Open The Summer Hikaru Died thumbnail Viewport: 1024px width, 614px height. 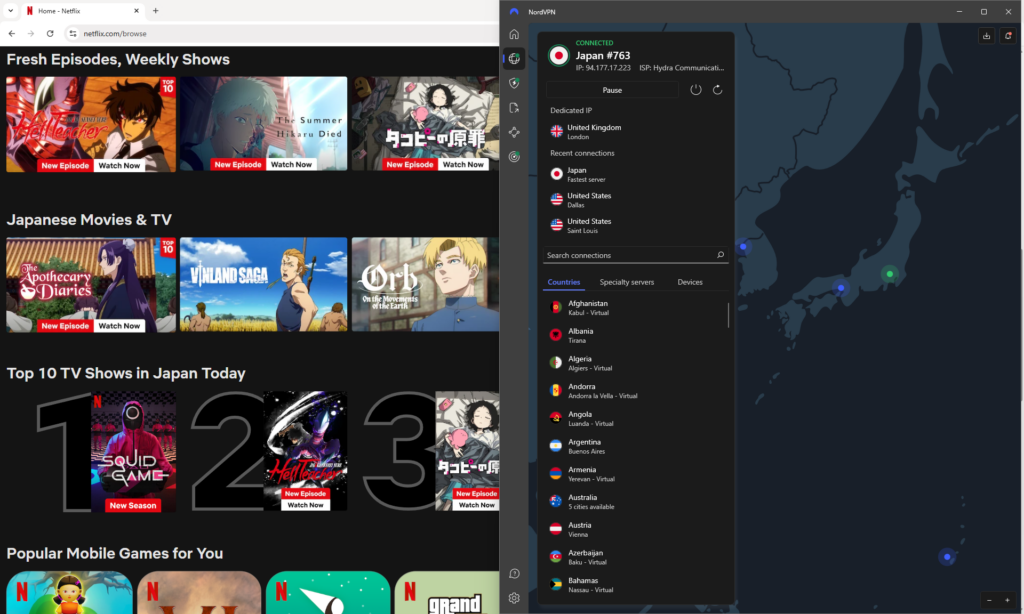click(x=263, y=124)
